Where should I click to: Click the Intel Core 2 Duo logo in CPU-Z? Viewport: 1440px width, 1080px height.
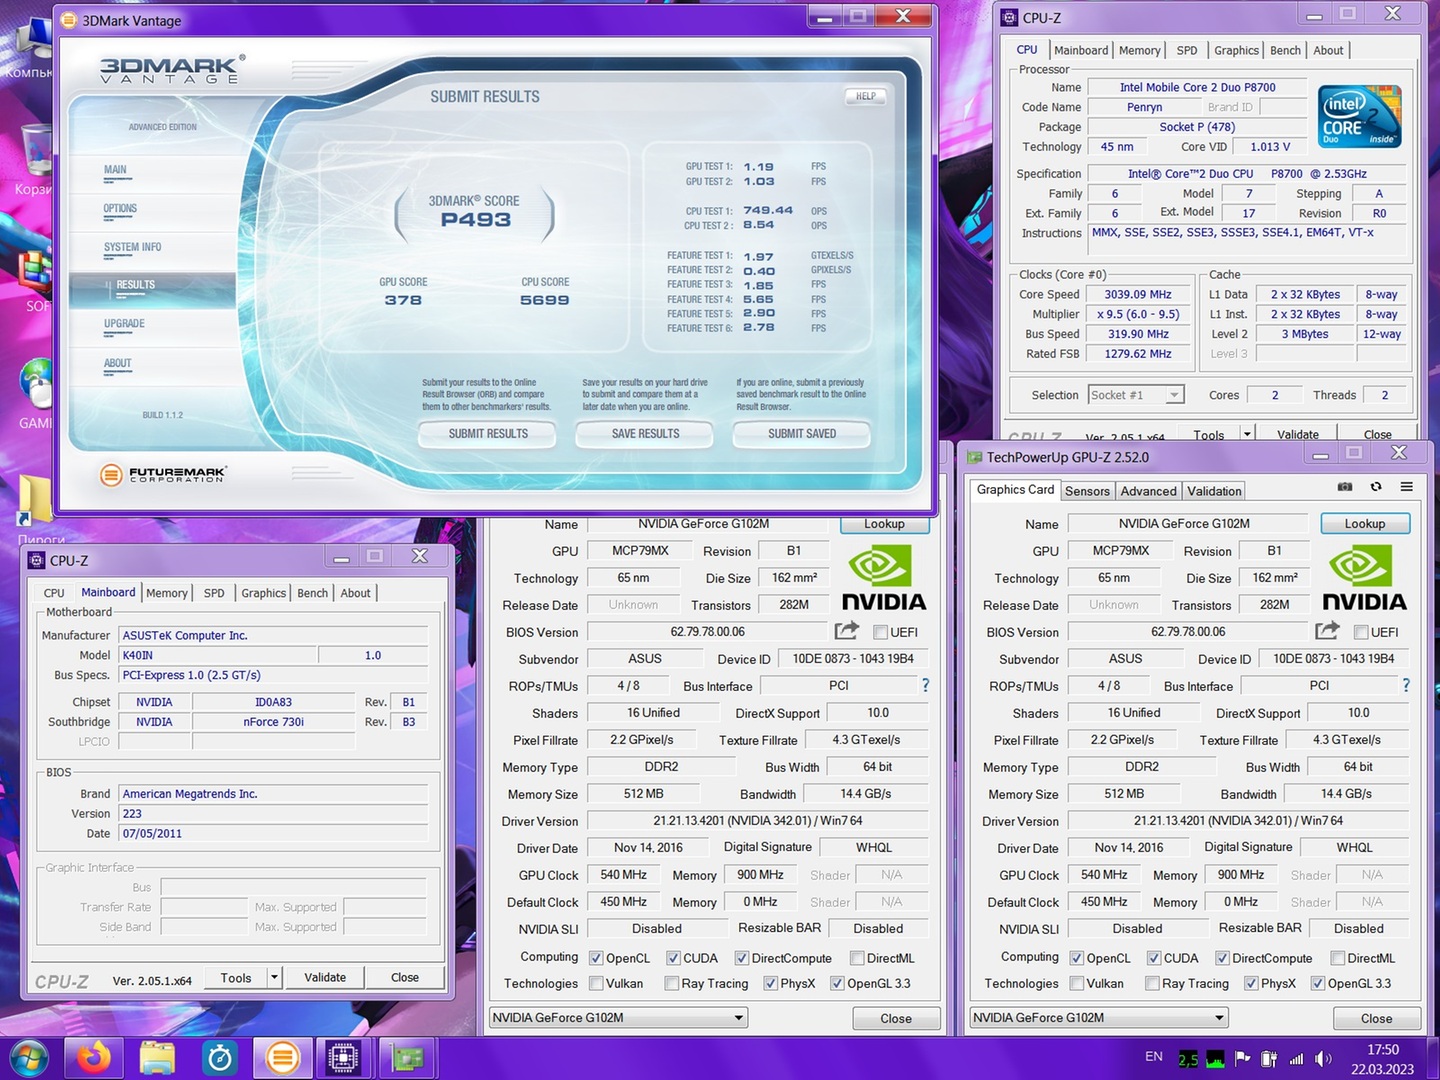(1361, 117)
